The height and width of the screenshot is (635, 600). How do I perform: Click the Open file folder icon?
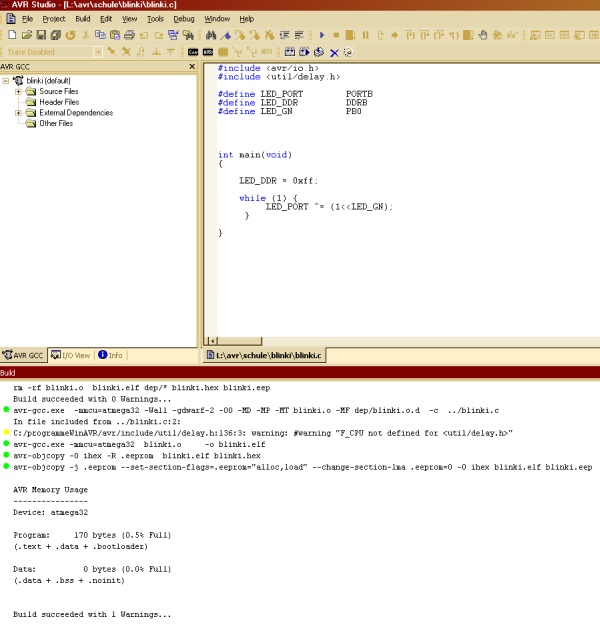(x=27, y=35)
